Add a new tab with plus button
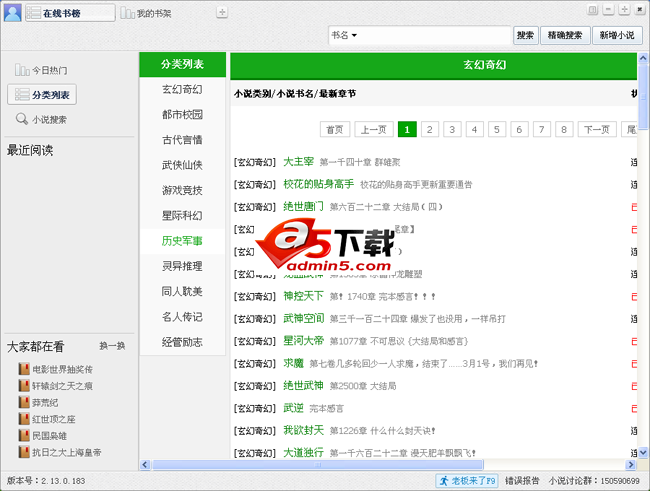 pyautogui.click(x=222, y=12)
